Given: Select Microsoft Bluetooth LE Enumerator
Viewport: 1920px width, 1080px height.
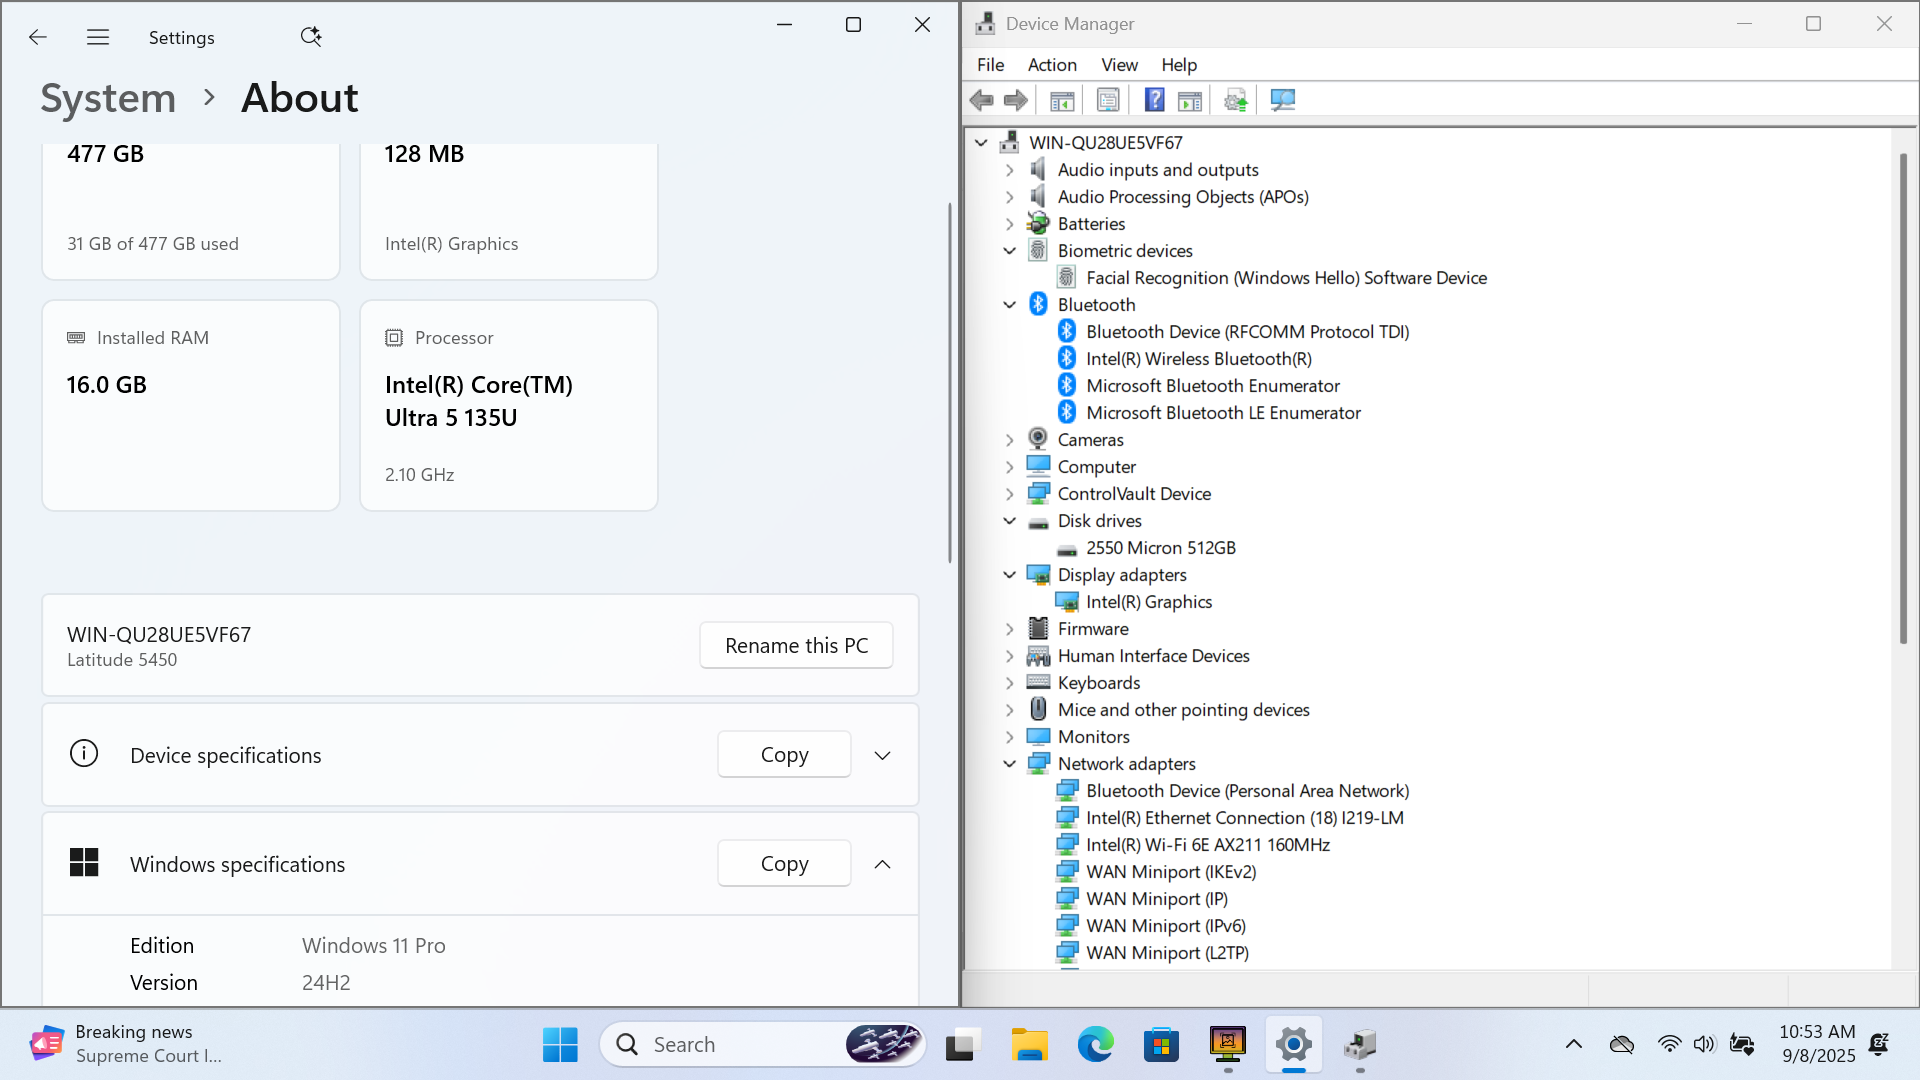Looking at the screenshot, I should tap(1223, 413).
